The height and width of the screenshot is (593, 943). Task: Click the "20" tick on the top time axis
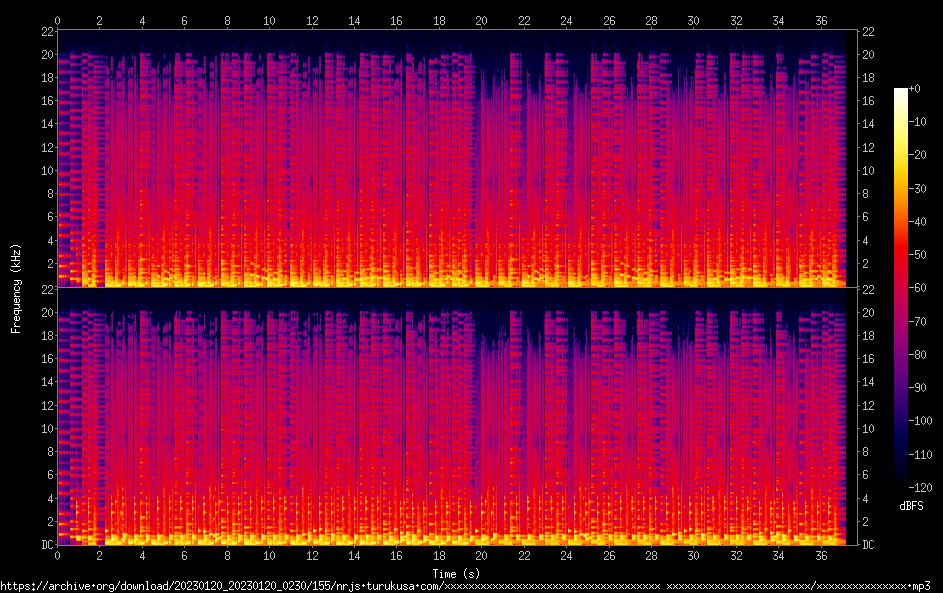(481, 20)
